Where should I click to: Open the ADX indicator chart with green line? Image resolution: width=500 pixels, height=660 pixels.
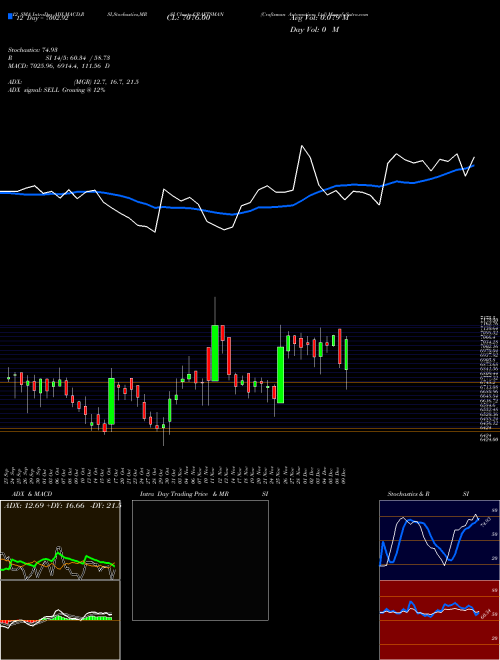click(x=60, y=540)
